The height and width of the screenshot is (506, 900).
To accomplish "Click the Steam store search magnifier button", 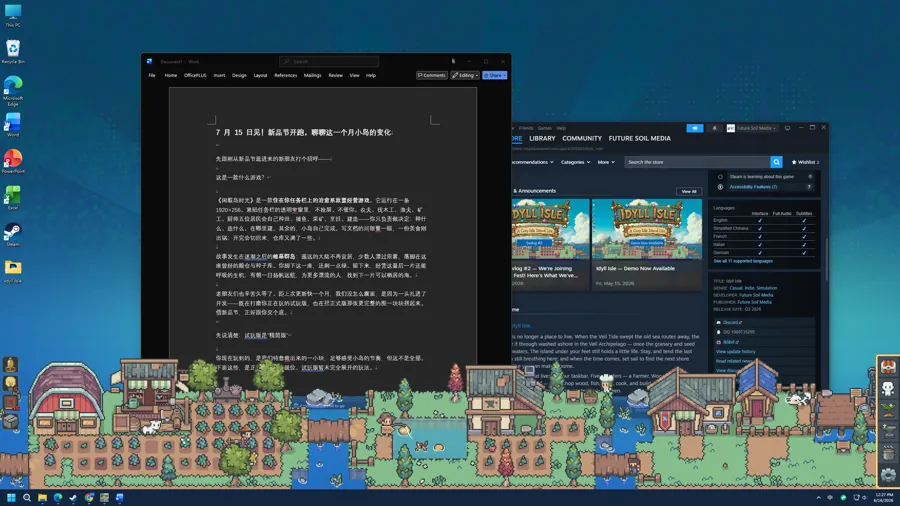I will coord(776,162).
